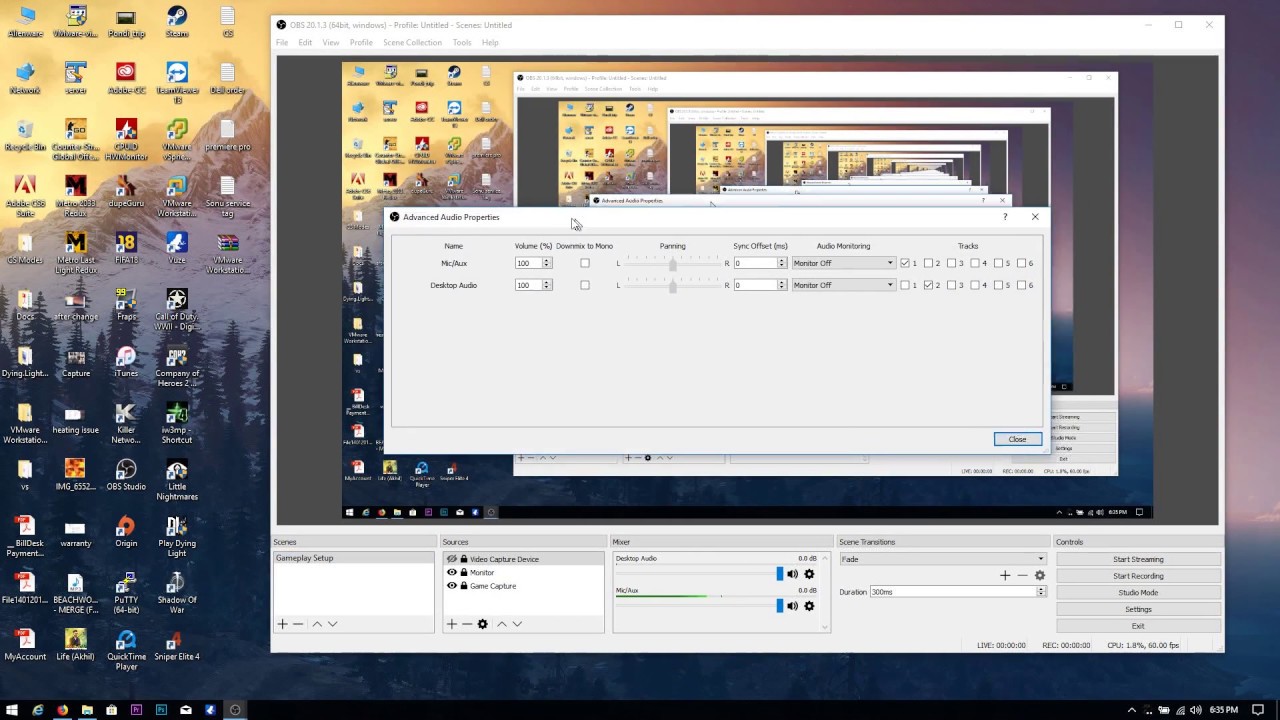The height and width of the screenshot is (720, 1280).
Task: Open the Tools menu in OBS
Action: point(462,42)
